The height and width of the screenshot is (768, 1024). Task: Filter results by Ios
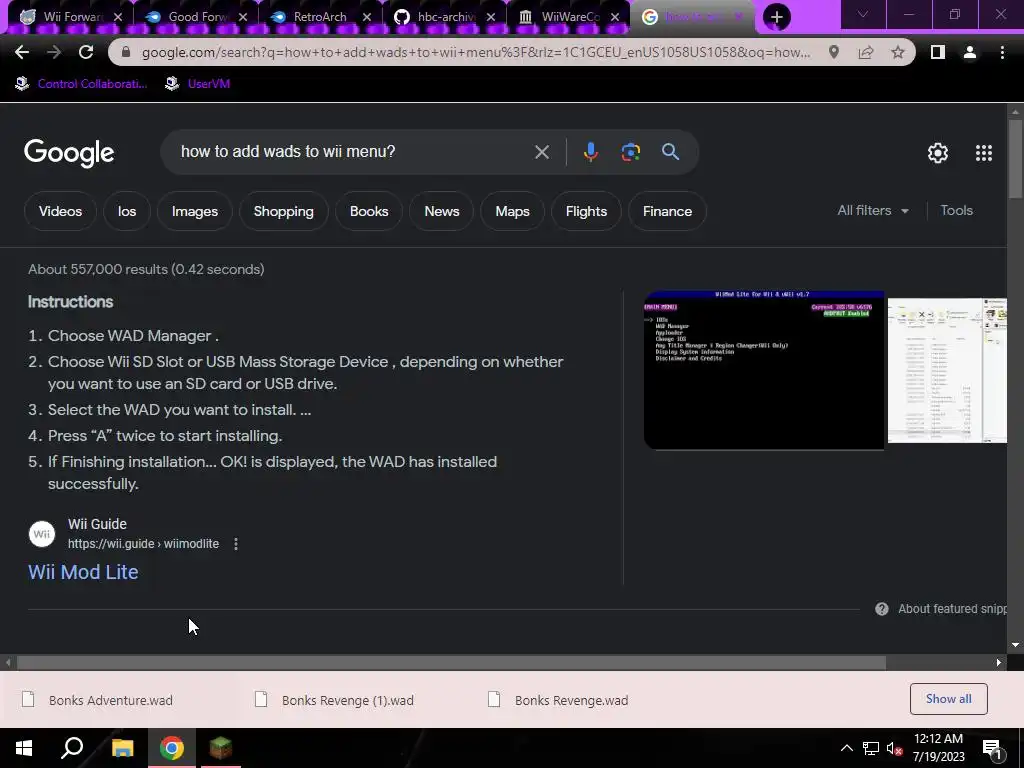click(x=127, y=211)
